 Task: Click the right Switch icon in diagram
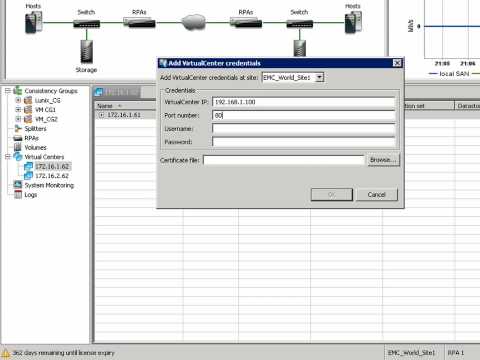click(300, 24)
